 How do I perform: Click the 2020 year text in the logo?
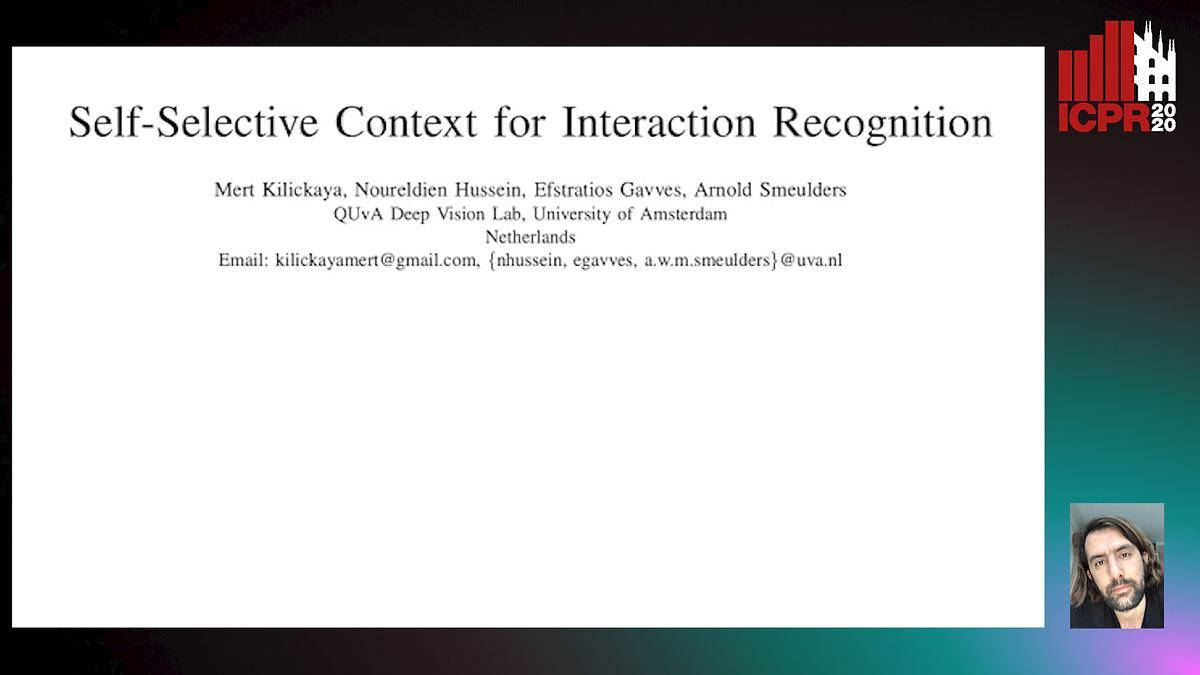tap(1163, 117)
